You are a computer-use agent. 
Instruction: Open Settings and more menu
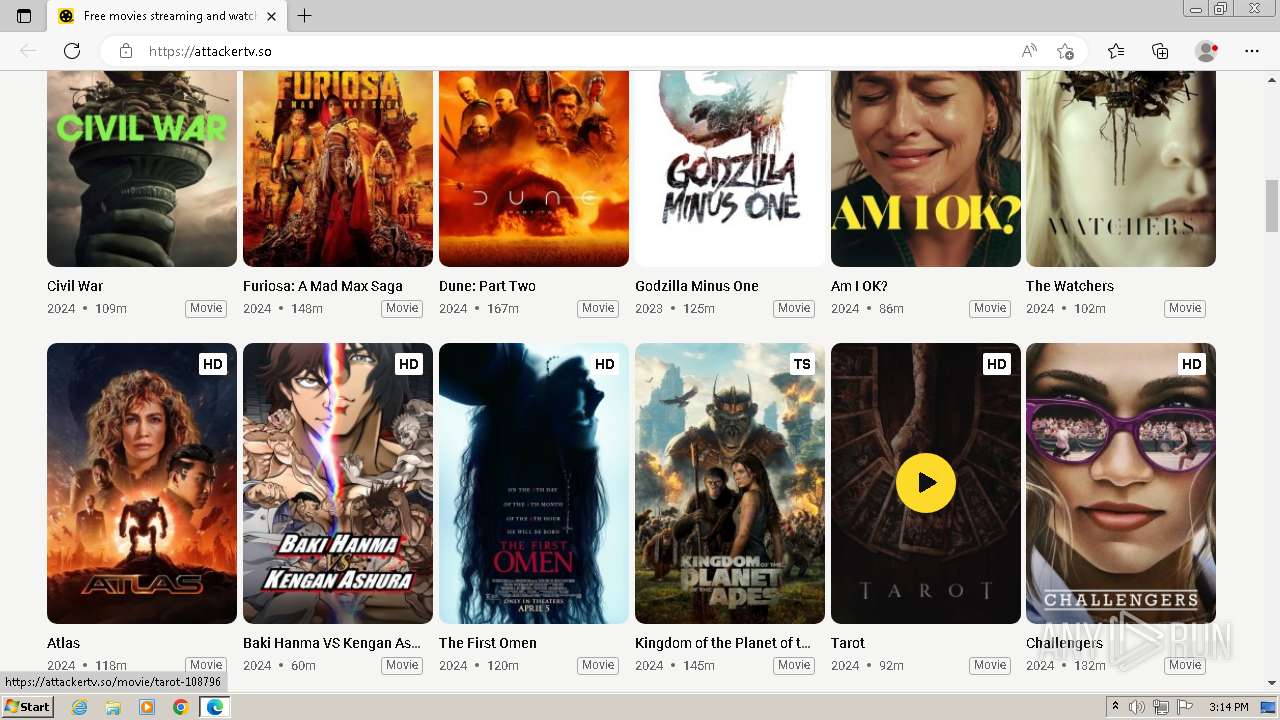coord(1252,51)
